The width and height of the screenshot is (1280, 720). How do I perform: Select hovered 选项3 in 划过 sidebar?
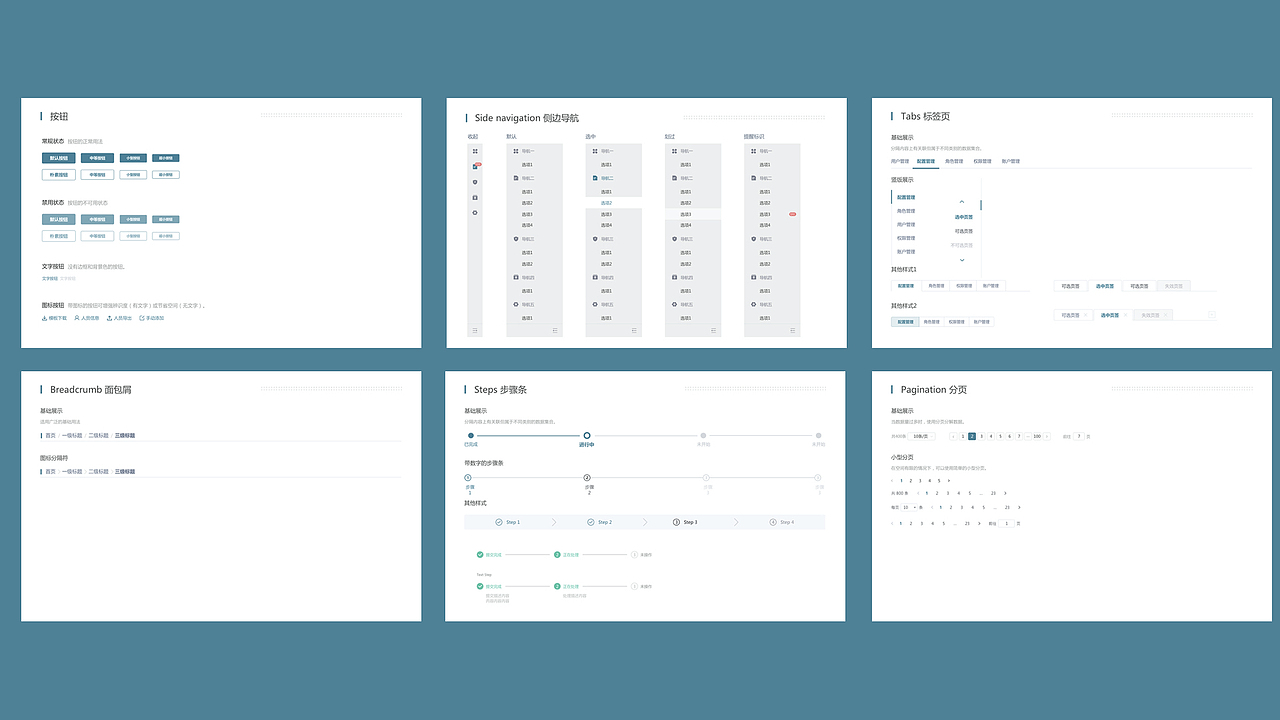point(693,214)
